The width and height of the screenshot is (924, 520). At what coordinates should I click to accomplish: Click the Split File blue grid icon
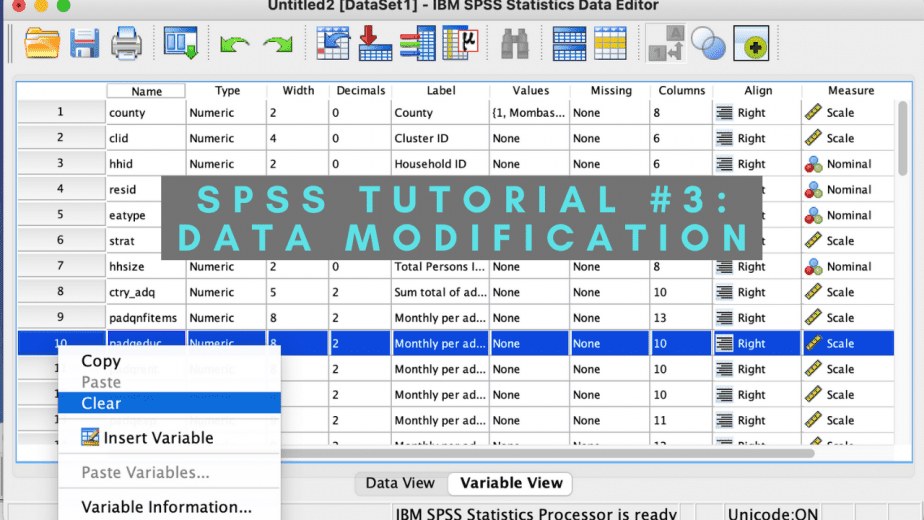569,44
